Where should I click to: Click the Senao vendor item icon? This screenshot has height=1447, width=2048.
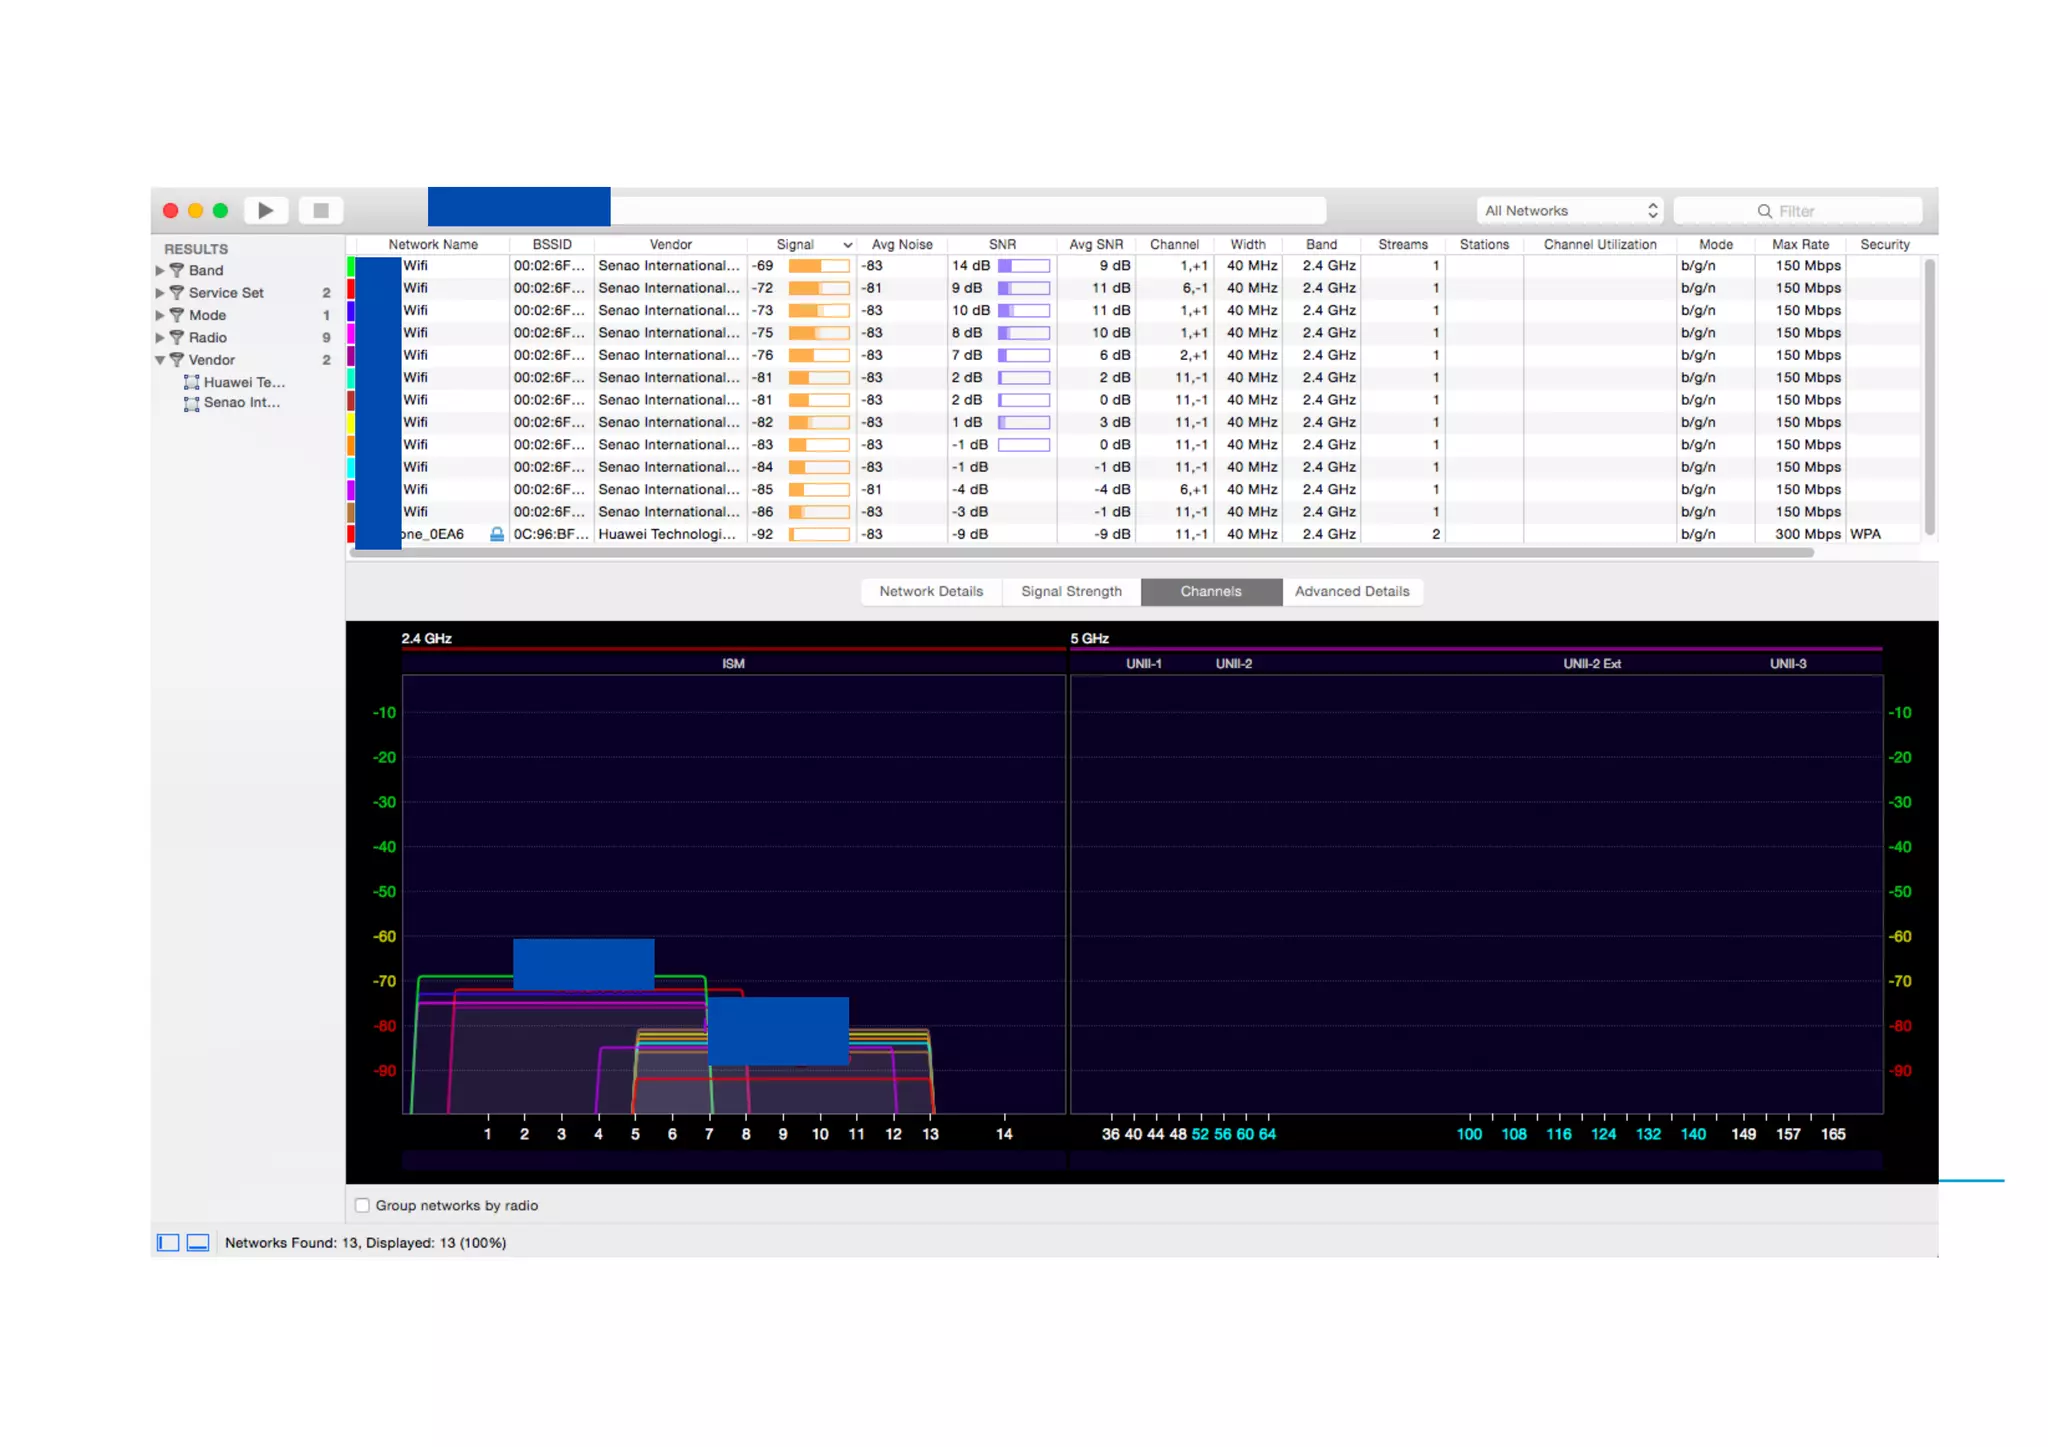(192, 403)
